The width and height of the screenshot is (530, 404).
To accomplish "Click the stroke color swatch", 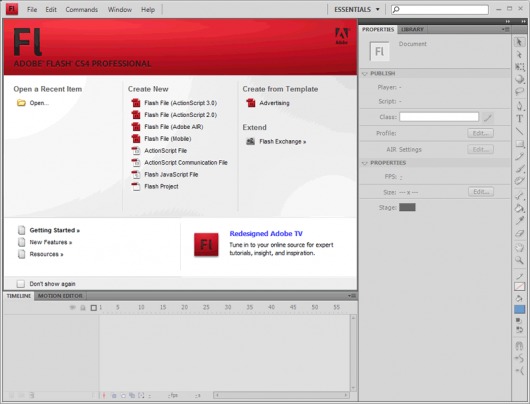I will (520, 287).
